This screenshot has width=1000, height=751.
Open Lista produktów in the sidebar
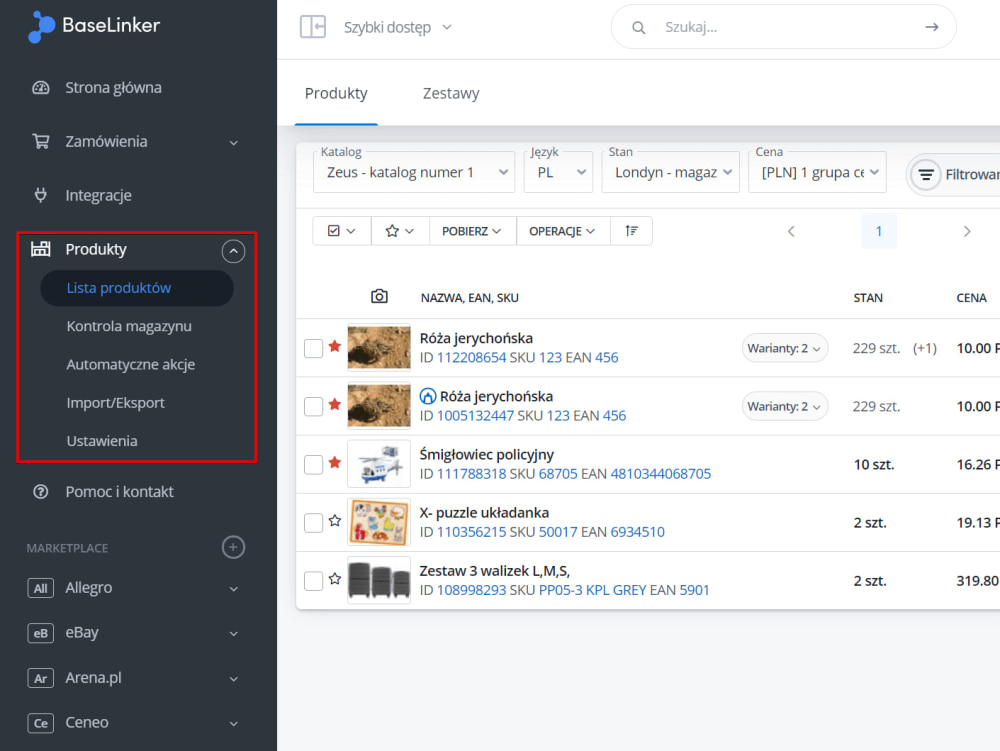(x=137, y=288)
